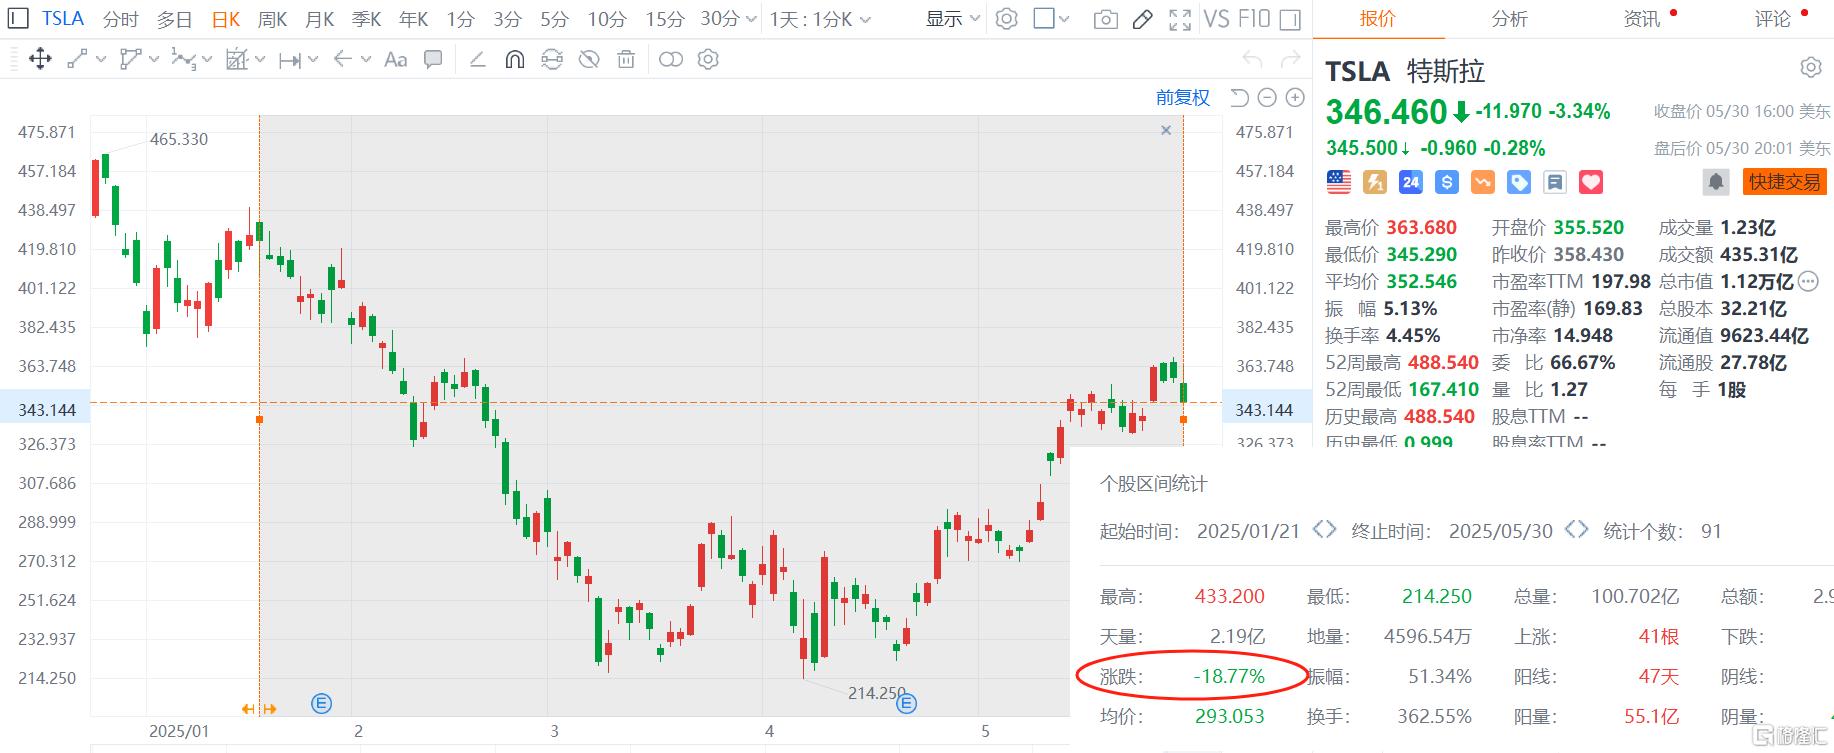Zoom out the chart with minus icon

1267,97
